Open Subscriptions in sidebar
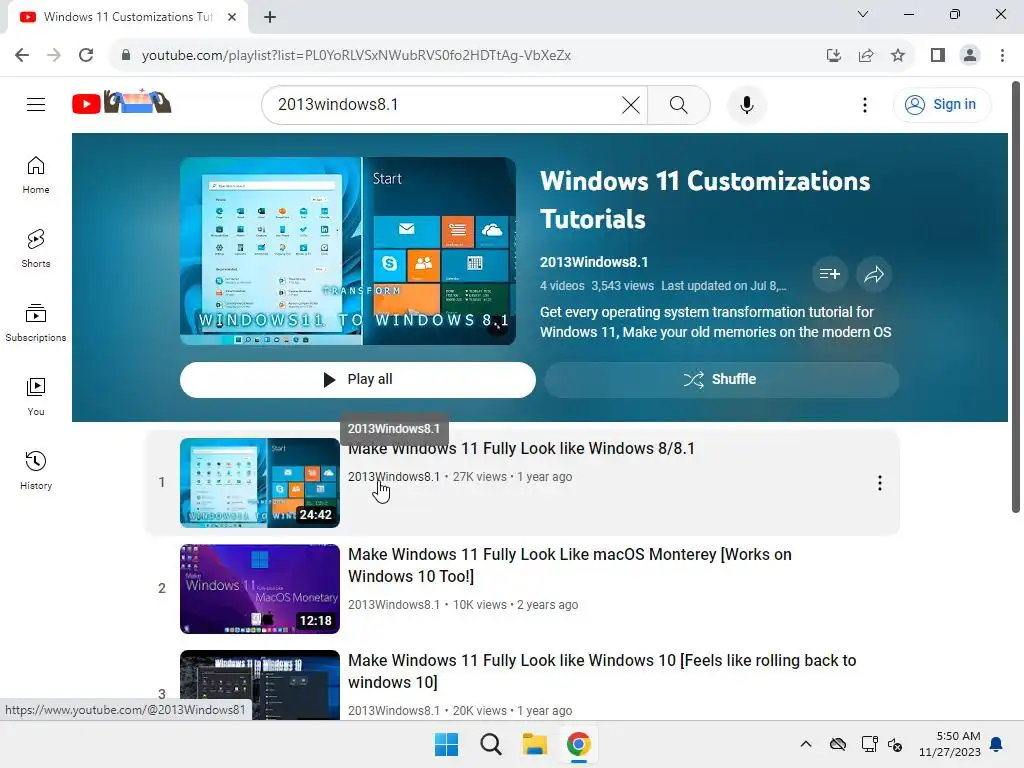The width and height of the screenshot is (1024, 768). tap(36, 323)
